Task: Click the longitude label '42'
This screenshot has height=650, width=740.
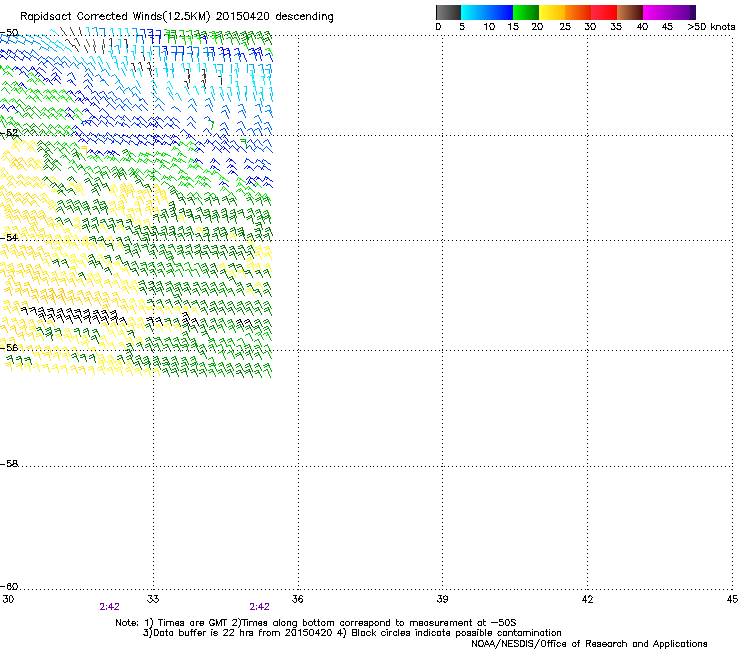Action: pyautogui.click(x=587, y=599)
